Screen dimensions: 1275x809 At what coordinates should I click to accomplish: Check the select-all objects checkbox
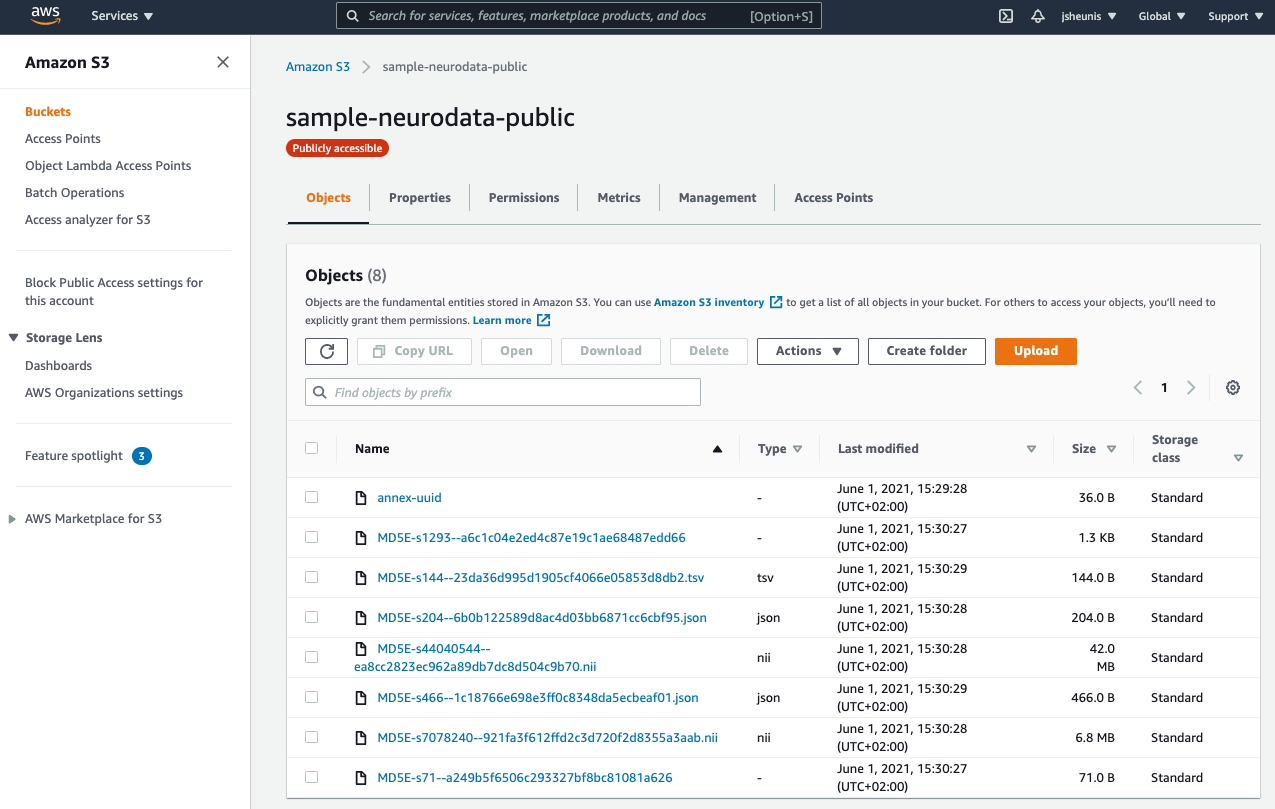[311, 448]
